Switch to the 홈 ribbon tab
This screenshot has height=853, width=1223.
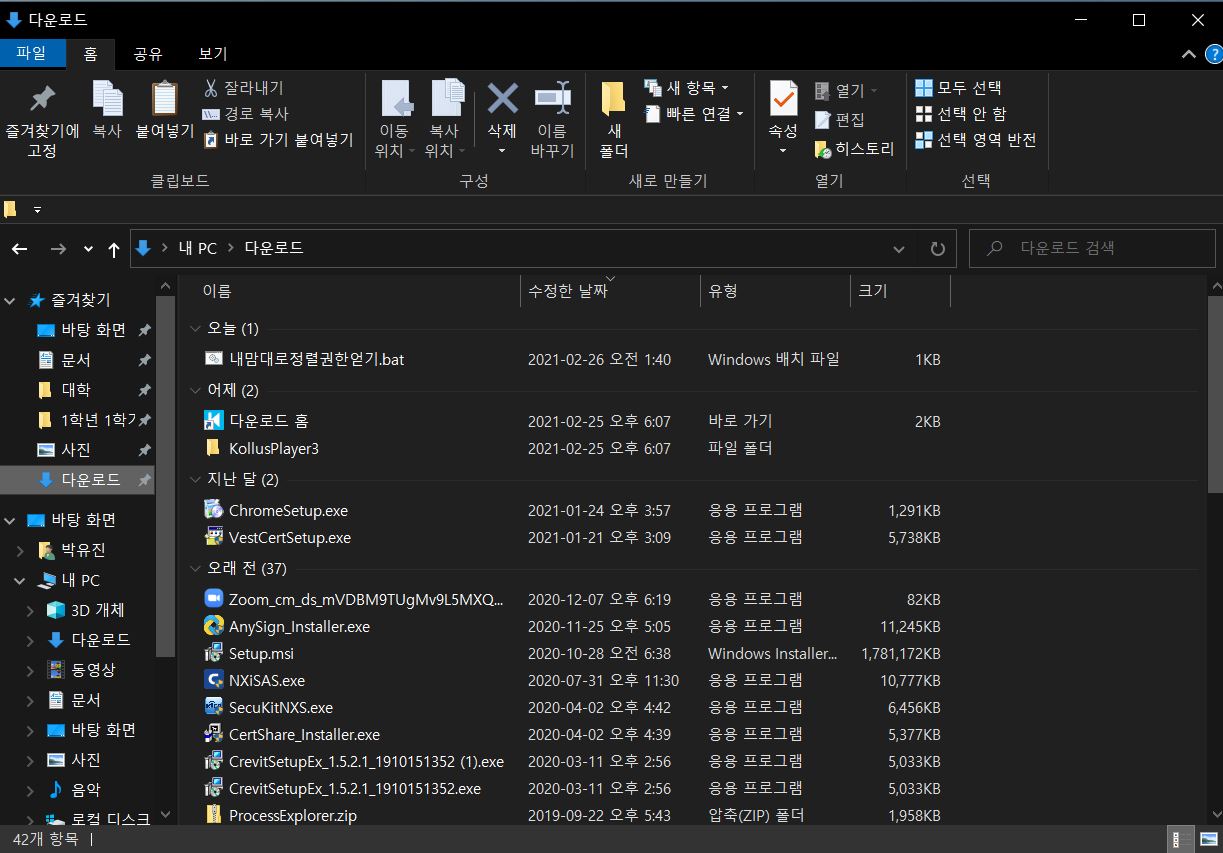[90, 54]
